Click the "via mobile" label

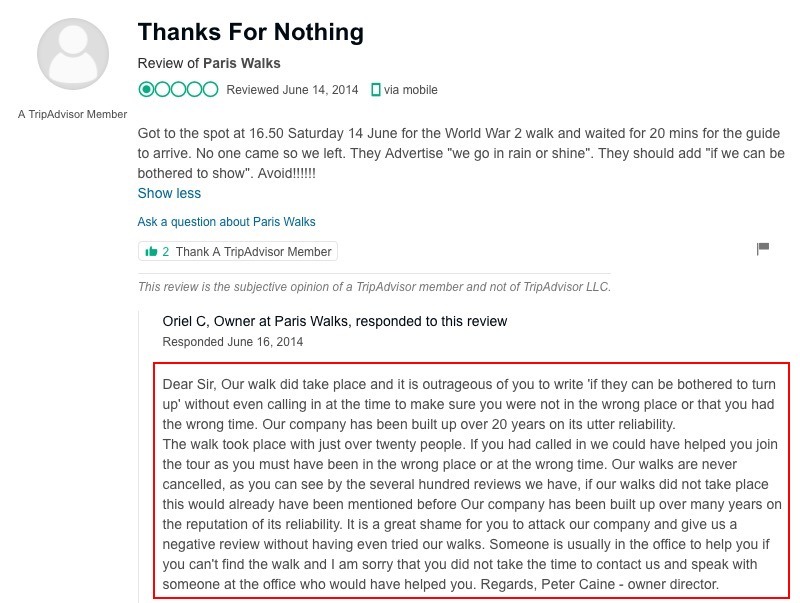tap(411, 90)
